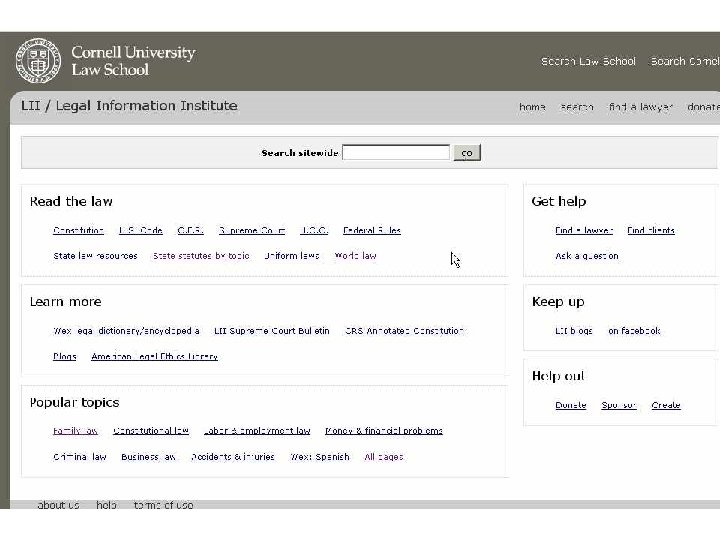This screenshot has width=720, height=540.
Task: Open Wex legal dictionary/encyclopedia link
Action: [126, 331]
